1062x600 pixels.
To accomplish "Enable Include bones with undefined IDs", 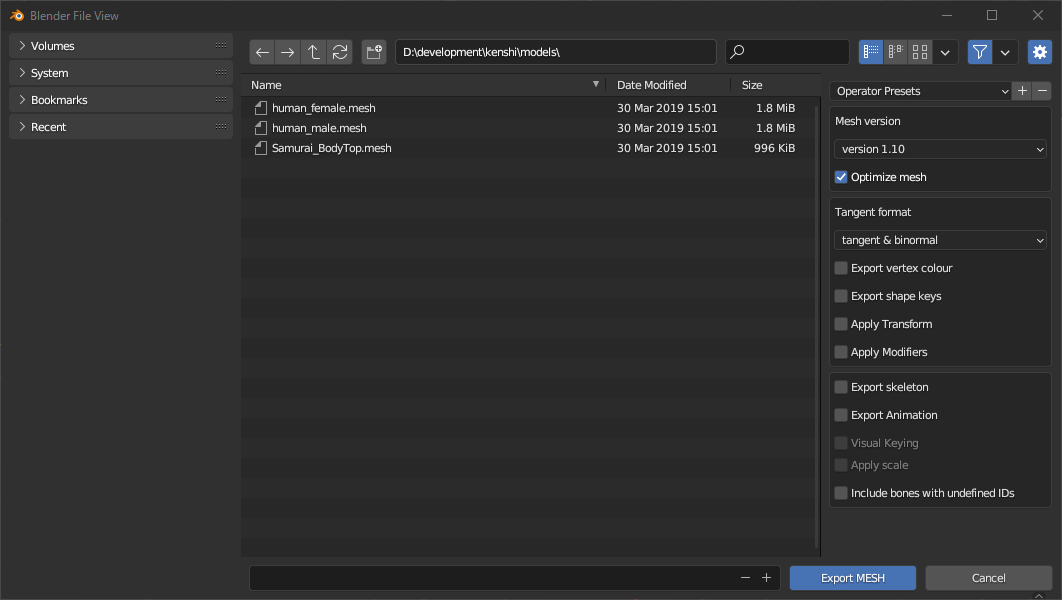I will (x=841, y=493).
